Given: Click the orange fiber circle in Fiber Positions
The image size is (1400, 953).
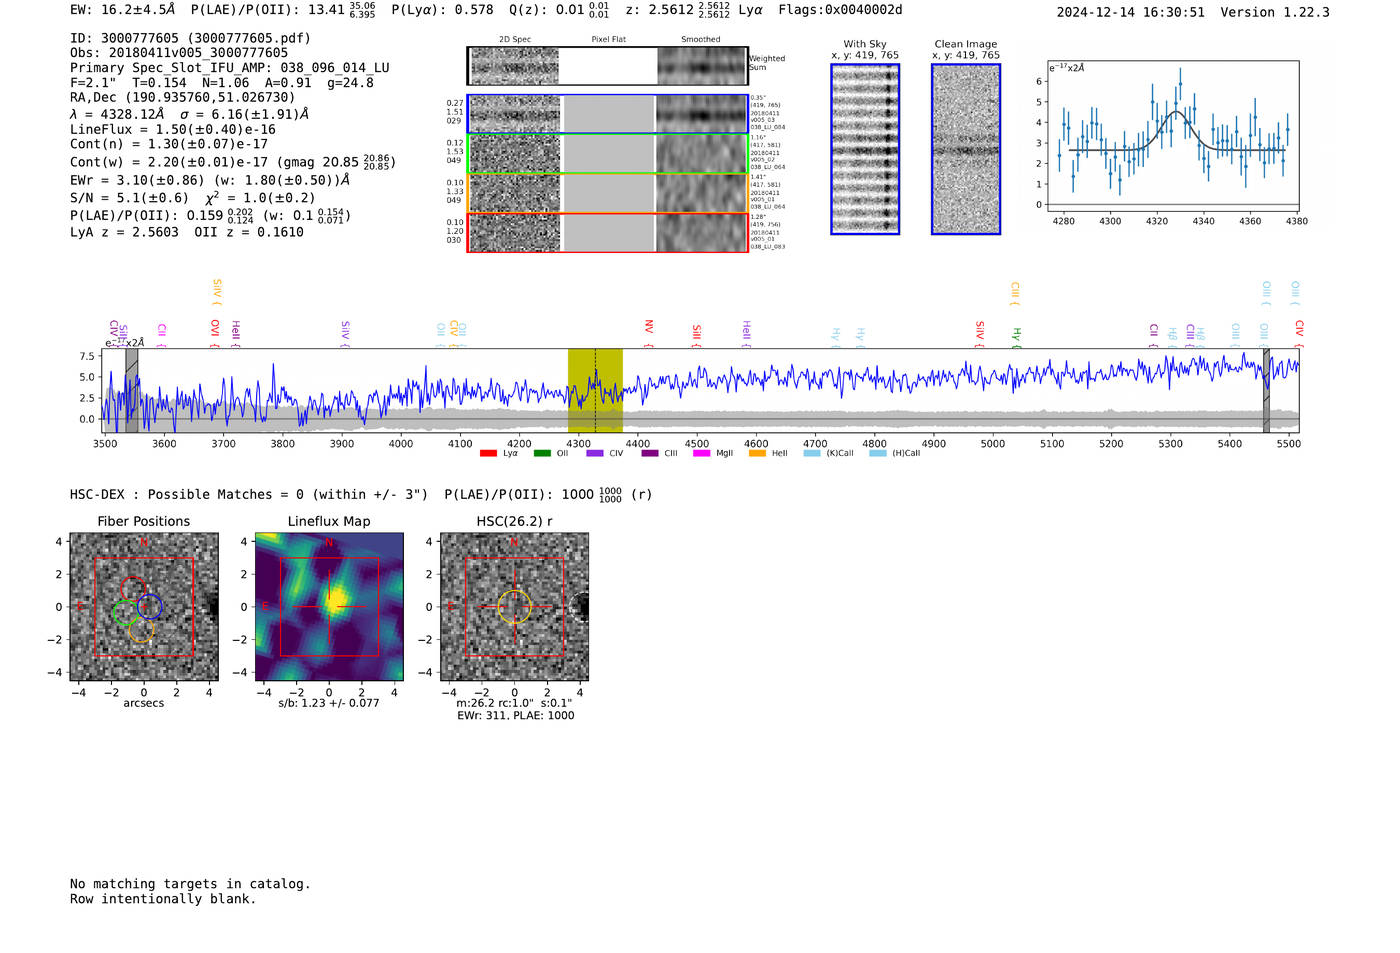Looking at the screenshot, I should click(141, 630).
